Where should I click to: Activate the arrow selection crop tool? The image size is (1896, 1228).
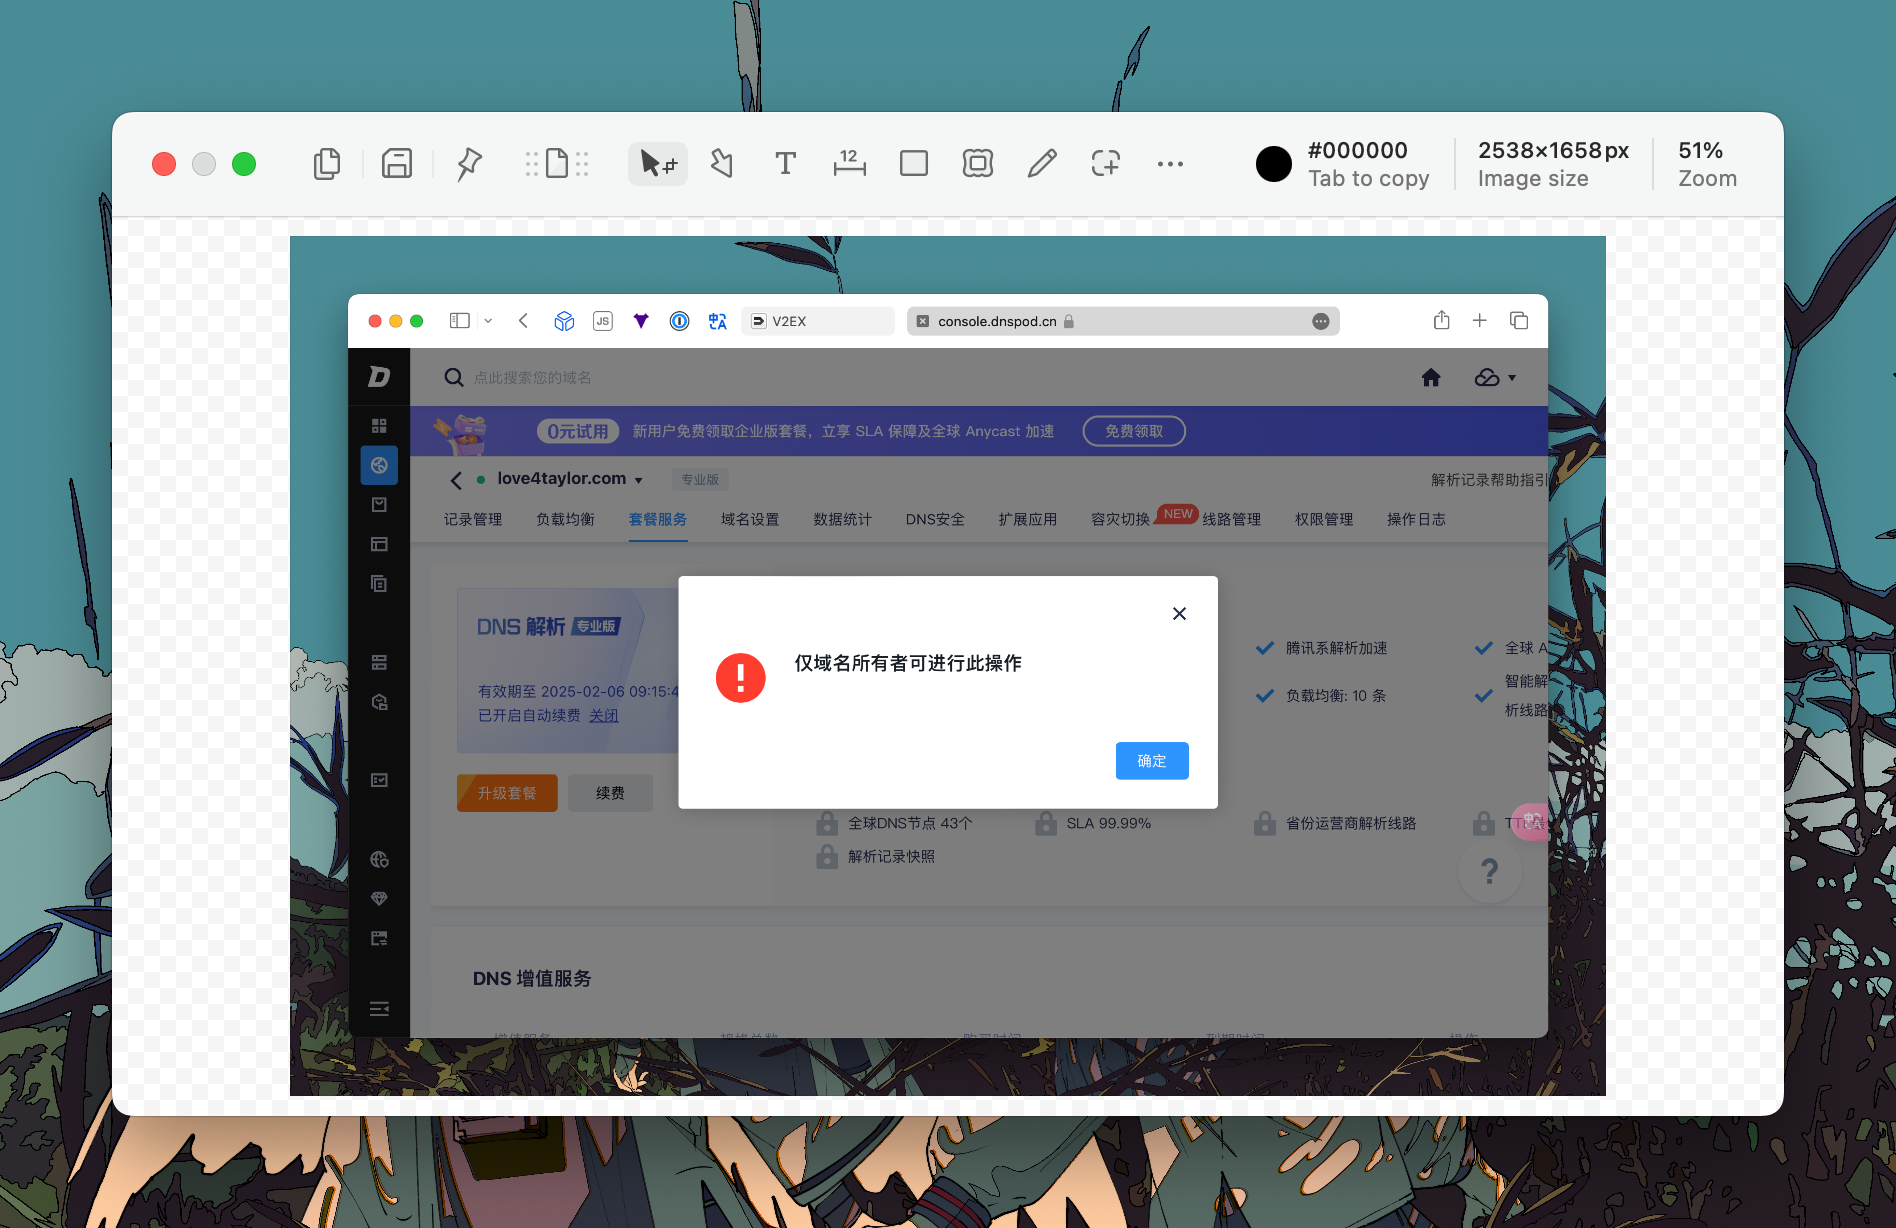(657, 164)
